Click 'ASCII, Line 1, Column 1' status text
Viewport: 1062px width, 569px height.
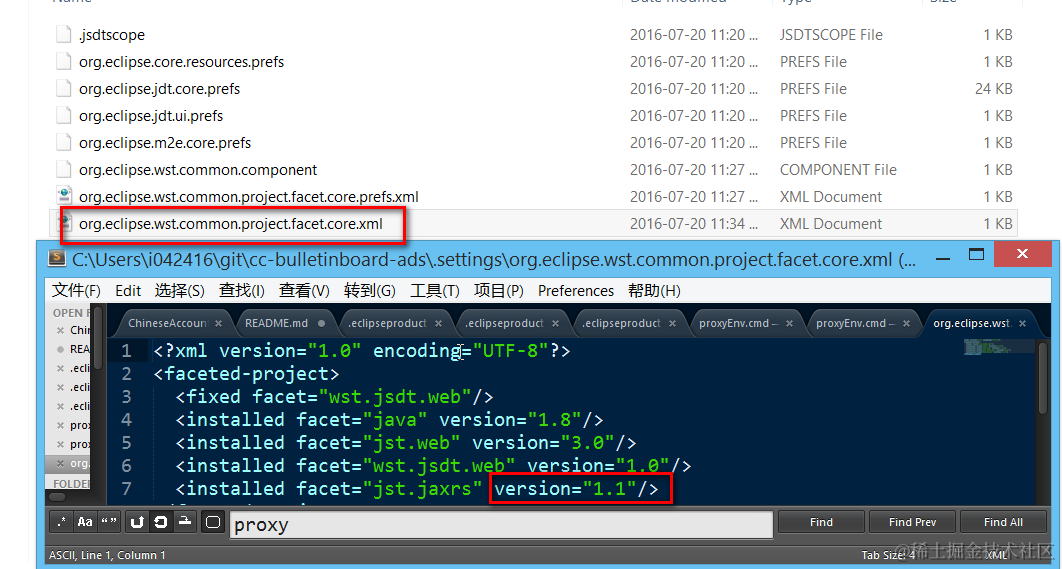(107, 555)
